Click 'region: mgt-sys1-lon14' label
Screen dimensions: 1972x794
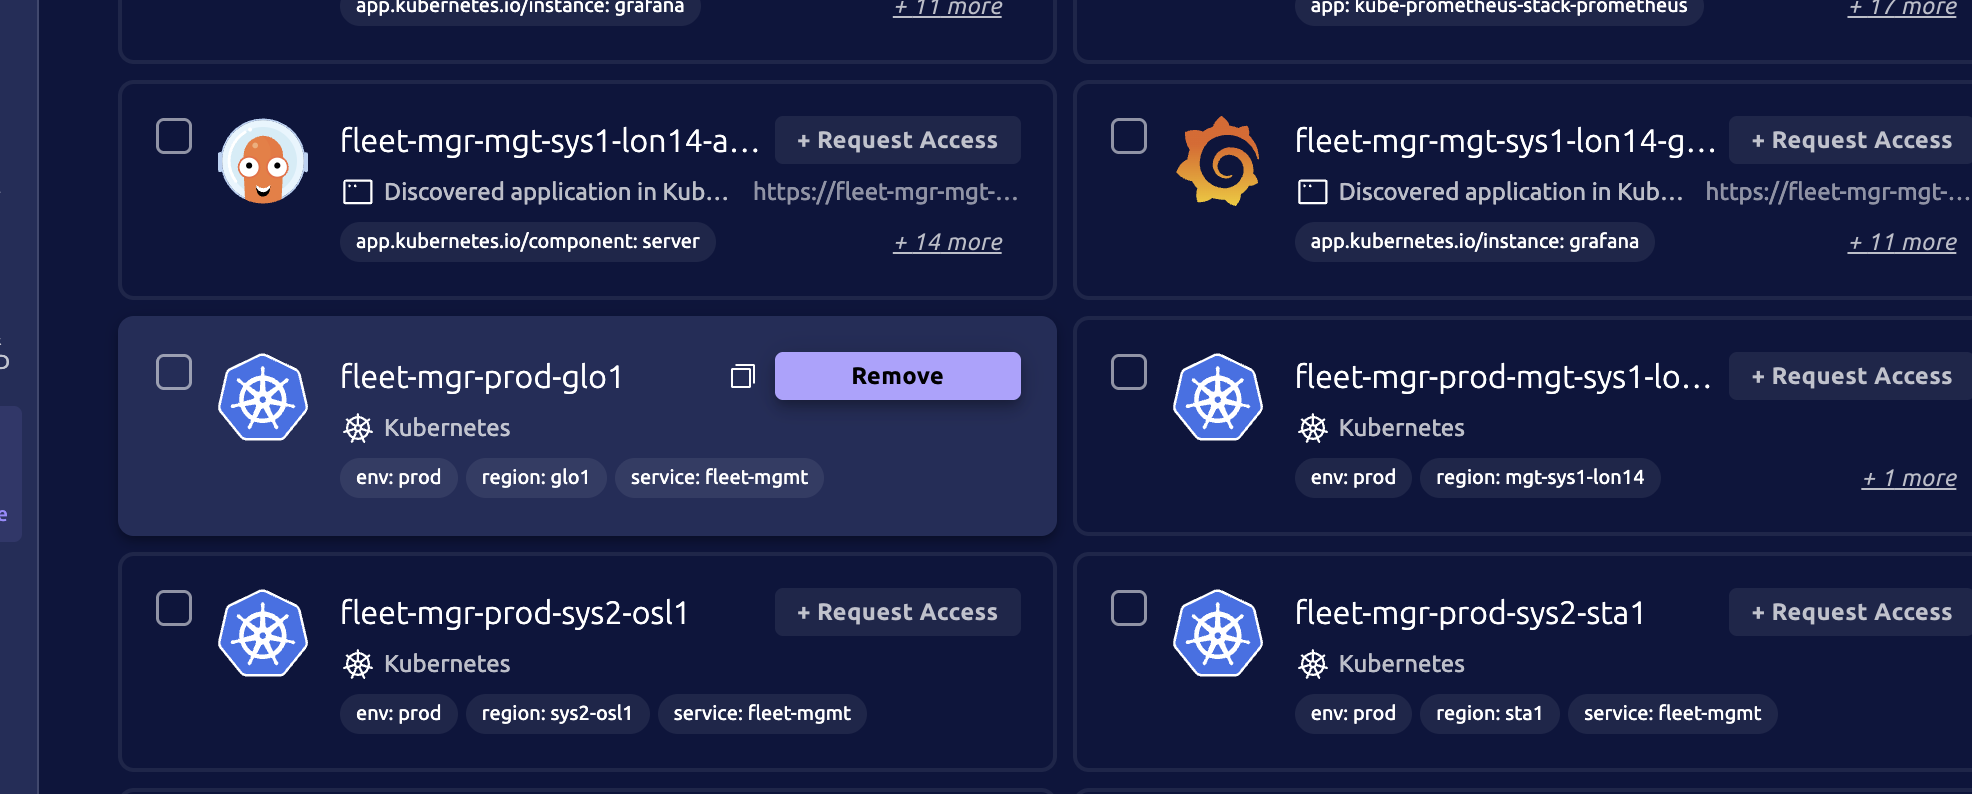click(x=1540, y=477)
